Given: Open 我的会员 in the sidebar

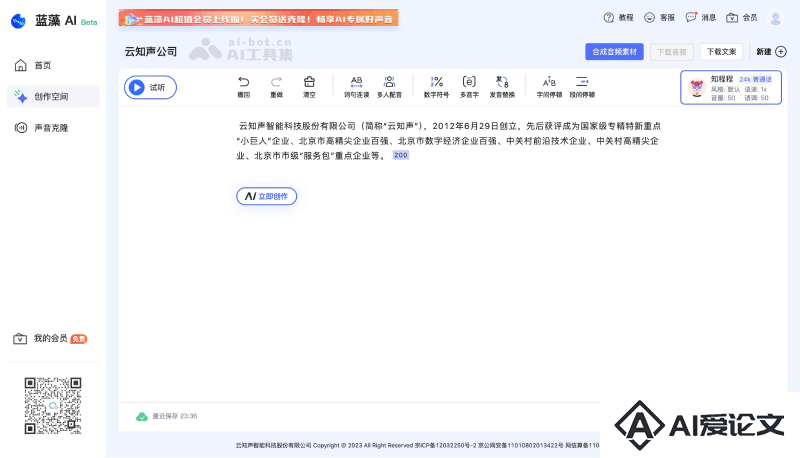Looking at the screenshot, I should [x=50, y=339].
